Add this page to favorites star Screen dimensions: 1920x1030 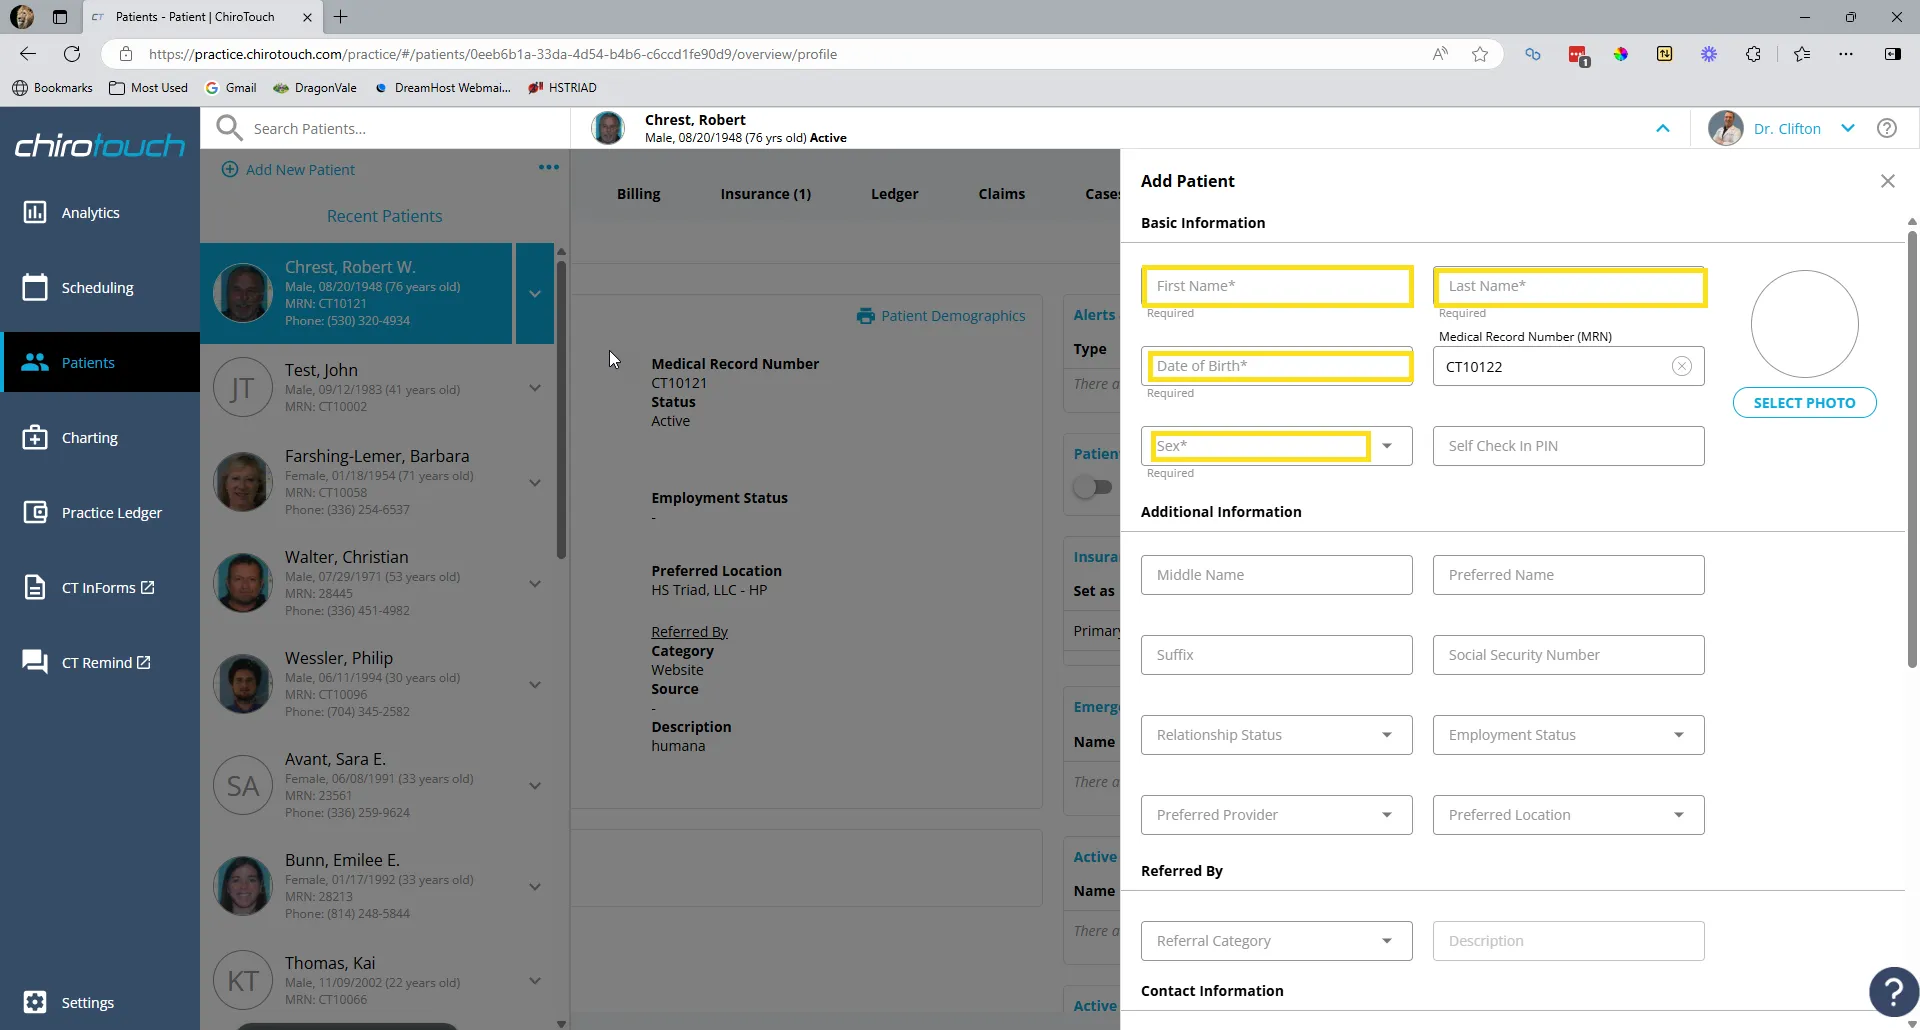tap(1480, 54)
